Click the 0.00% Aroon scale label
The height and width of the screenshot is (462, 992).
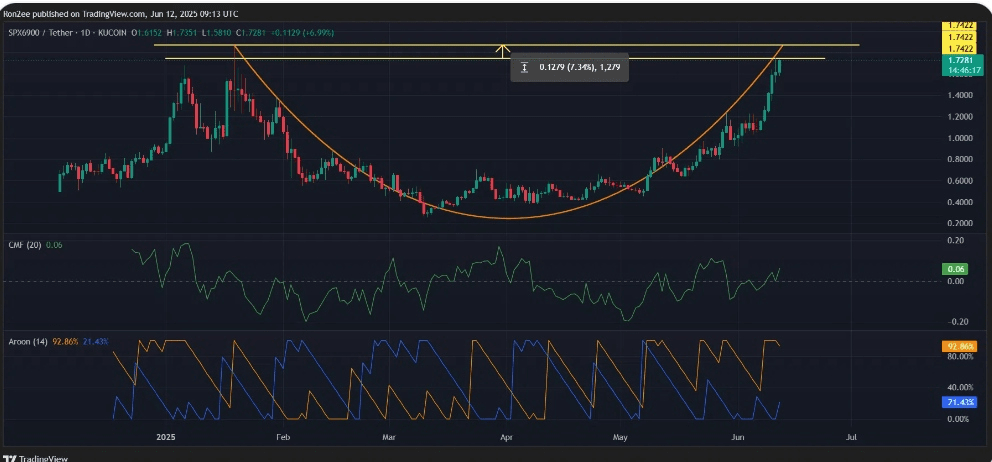coord(958,418)
